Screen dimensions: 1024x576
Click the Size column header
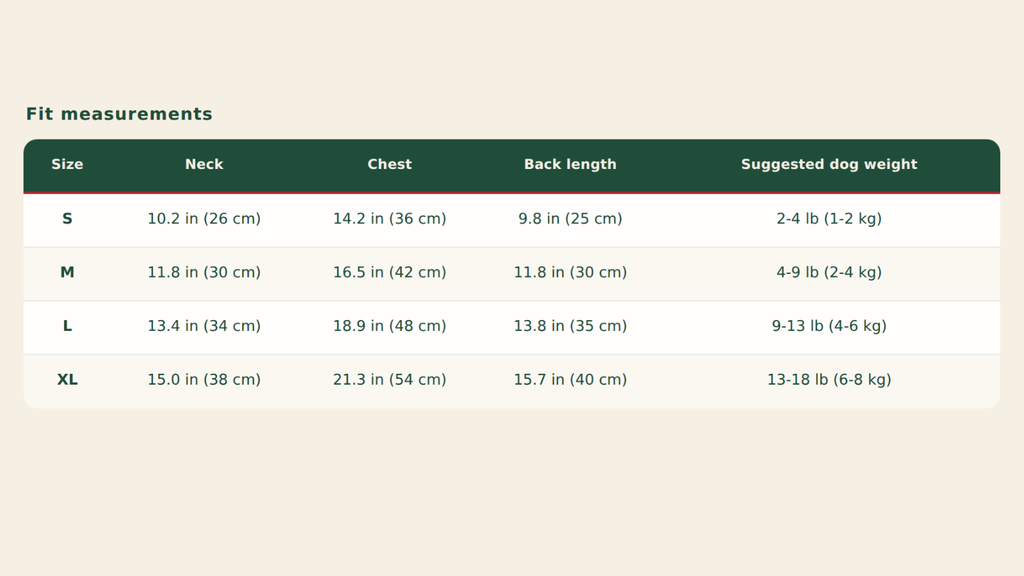(x=67, y=165)
